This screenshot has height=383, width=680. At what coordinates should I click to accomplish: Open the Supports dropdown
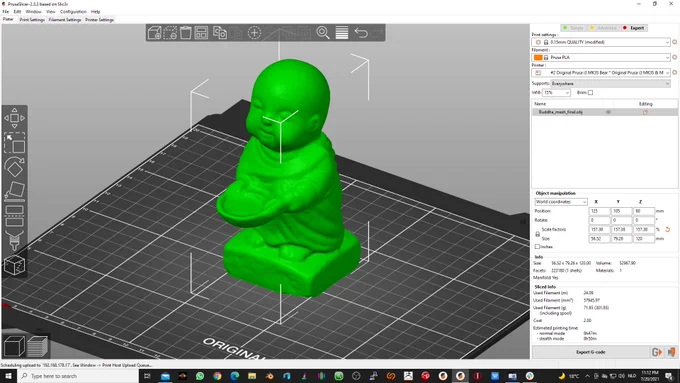(611, 83)
